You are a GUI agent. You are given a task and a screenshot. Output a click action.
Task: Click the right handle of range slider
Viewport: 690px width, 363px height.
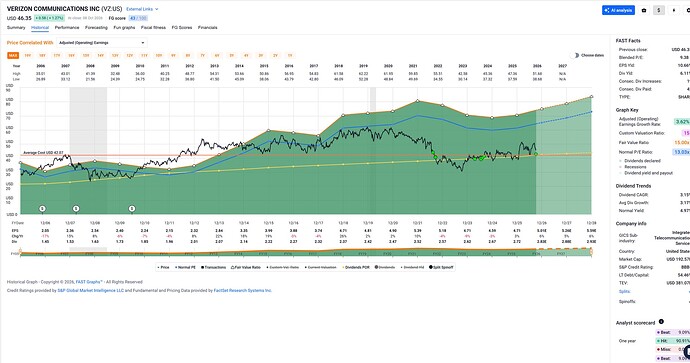pos(591,252)
